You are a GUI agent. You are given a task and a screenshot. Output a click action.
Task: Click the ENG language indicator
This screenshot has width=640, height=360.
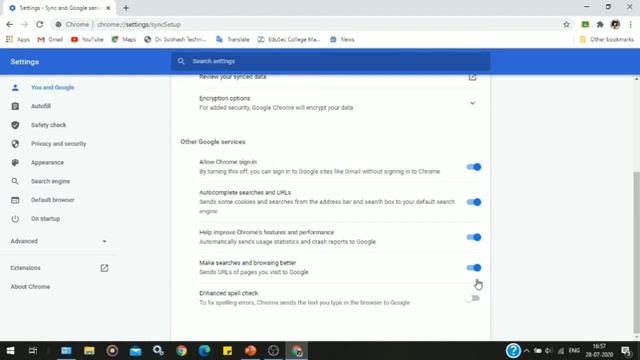point(574,351)
